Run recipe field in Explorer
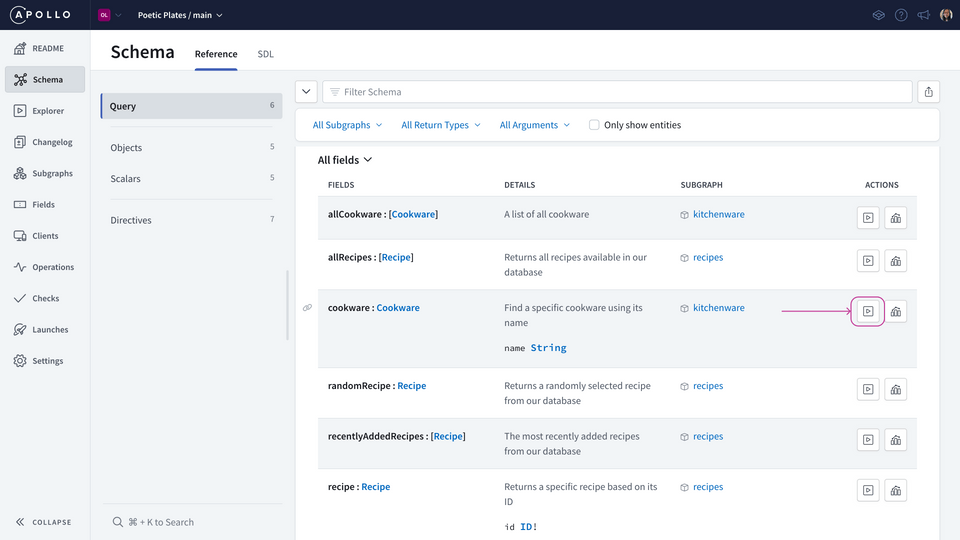The width and height of the screenshot is (960, 540). pyautogui.click(x=868, y=490)
